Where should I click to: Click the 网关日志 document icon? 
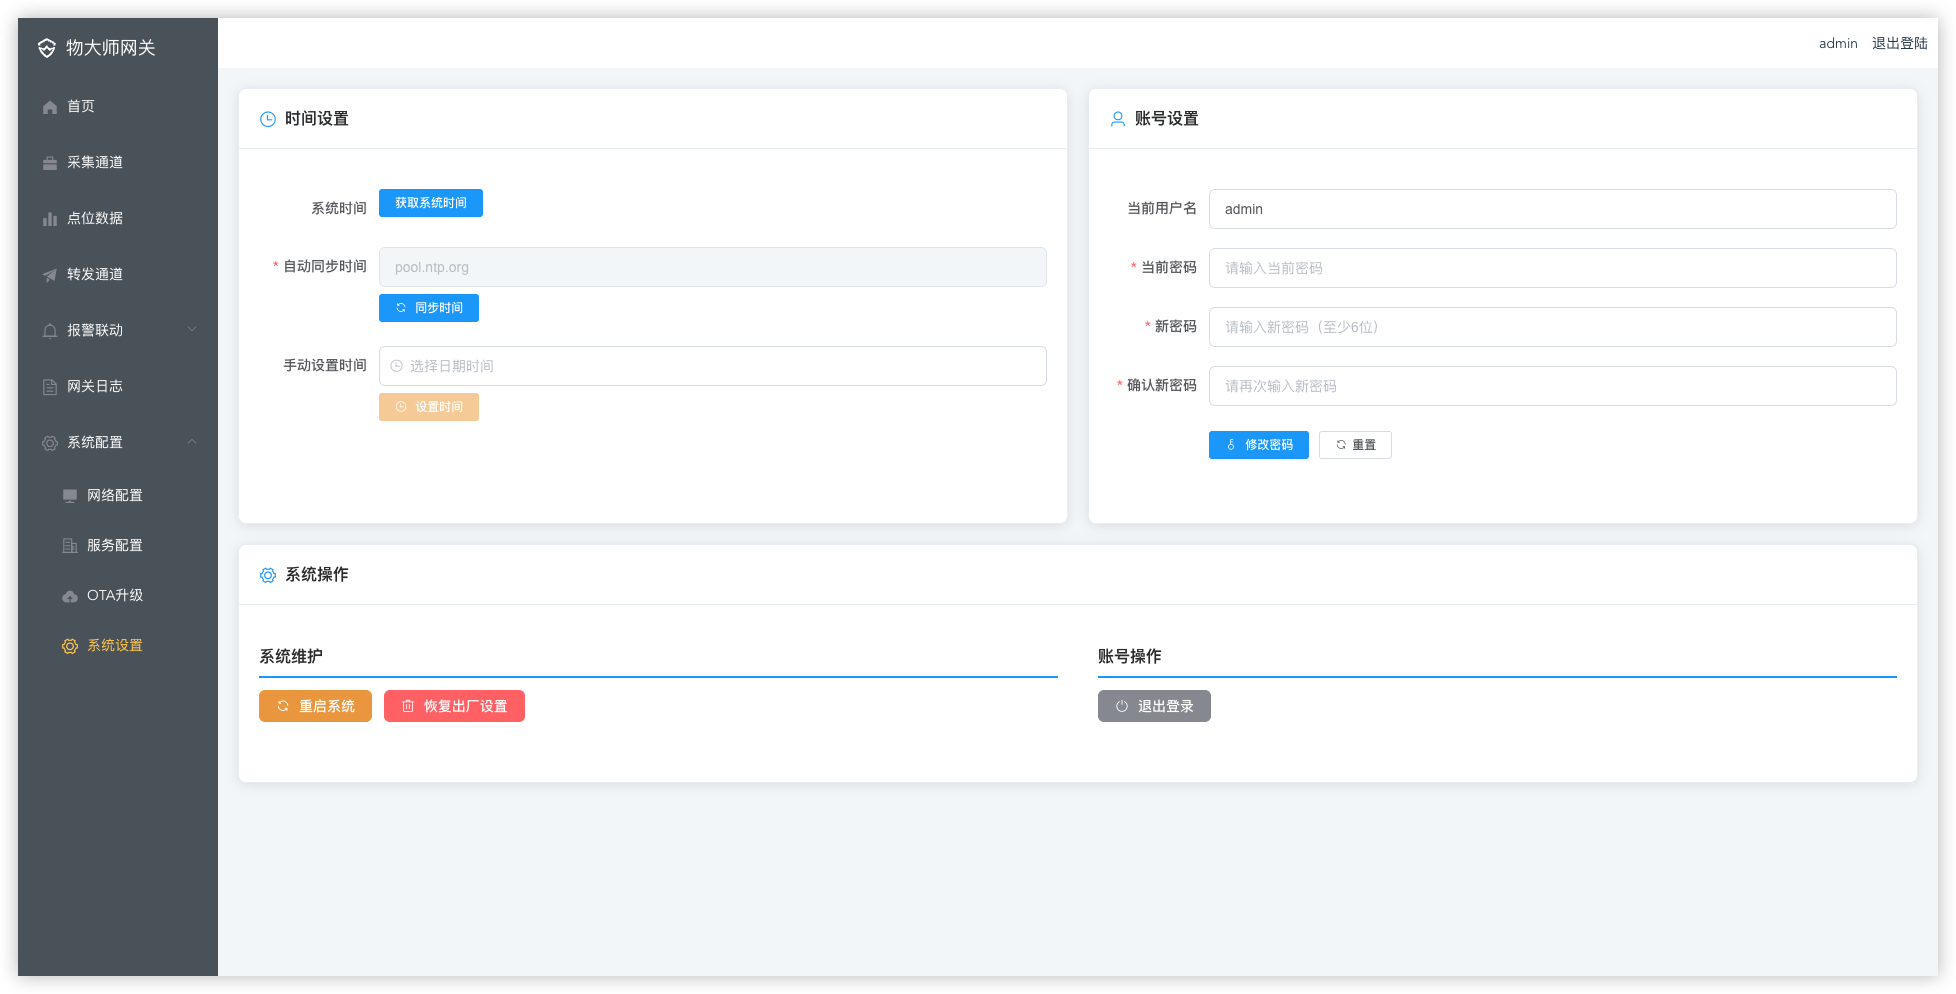click(50, 387)
